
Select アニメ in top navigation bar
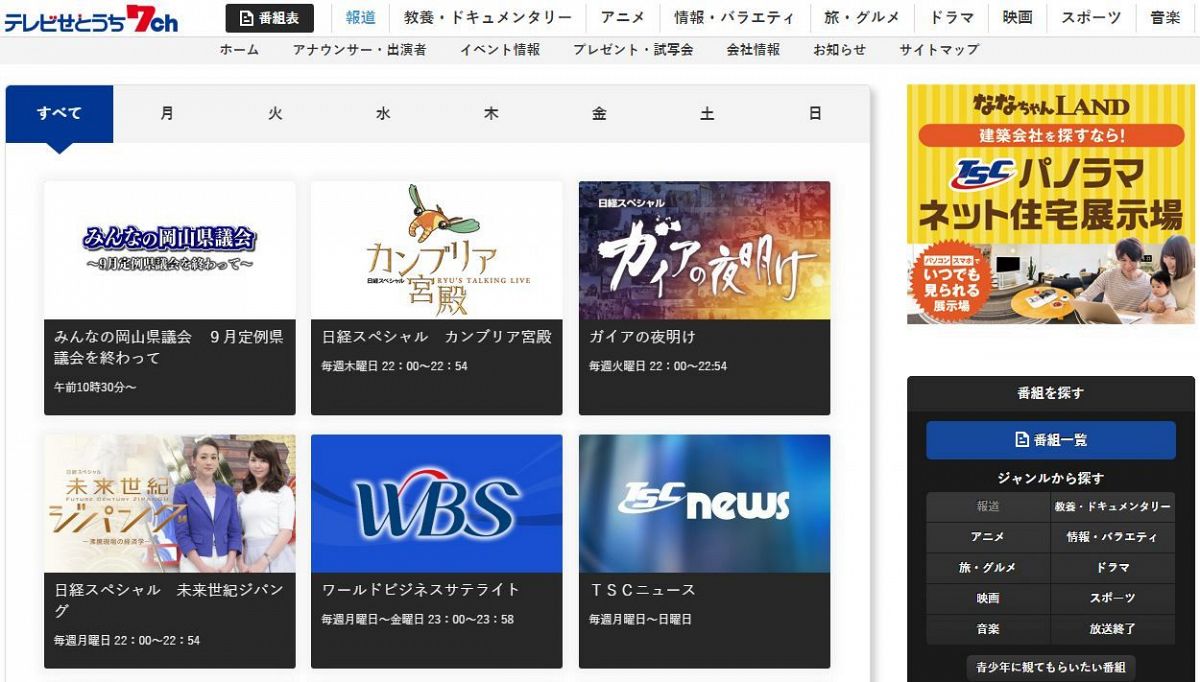[623, 18]
